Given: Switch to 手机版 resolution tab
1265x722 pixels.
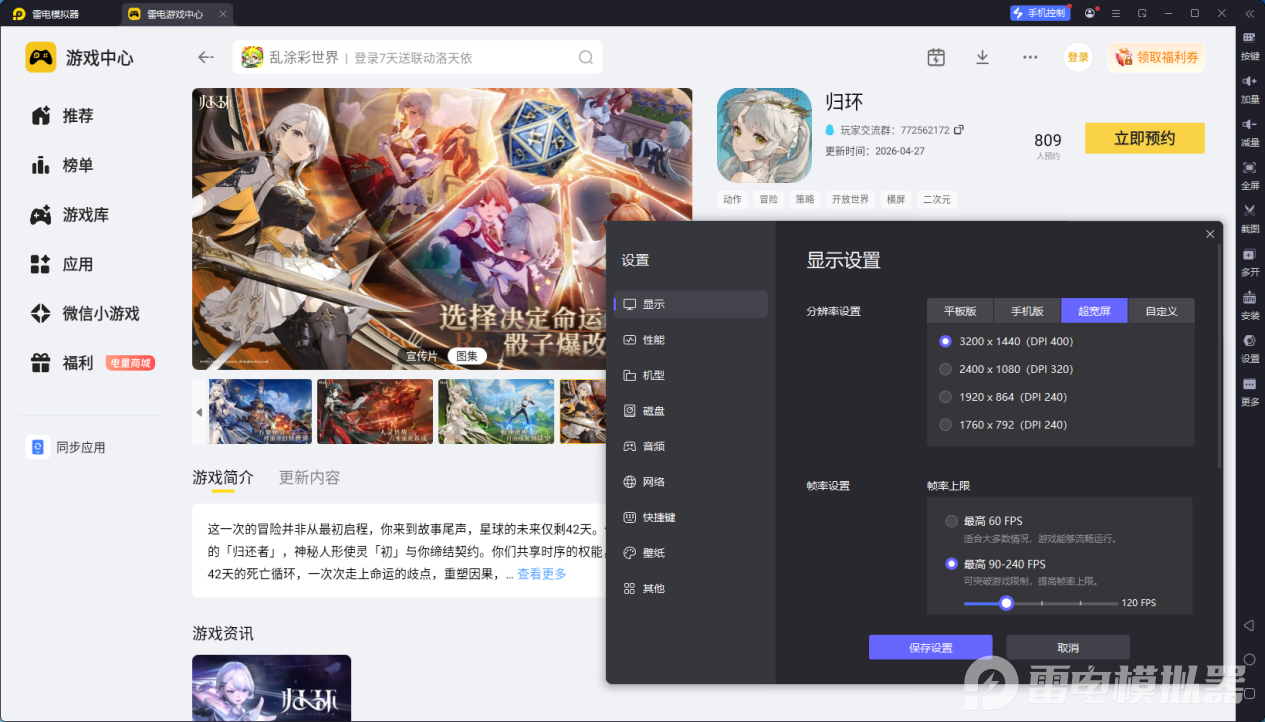Looking at the screenshot, I should tap(1027, 311).
